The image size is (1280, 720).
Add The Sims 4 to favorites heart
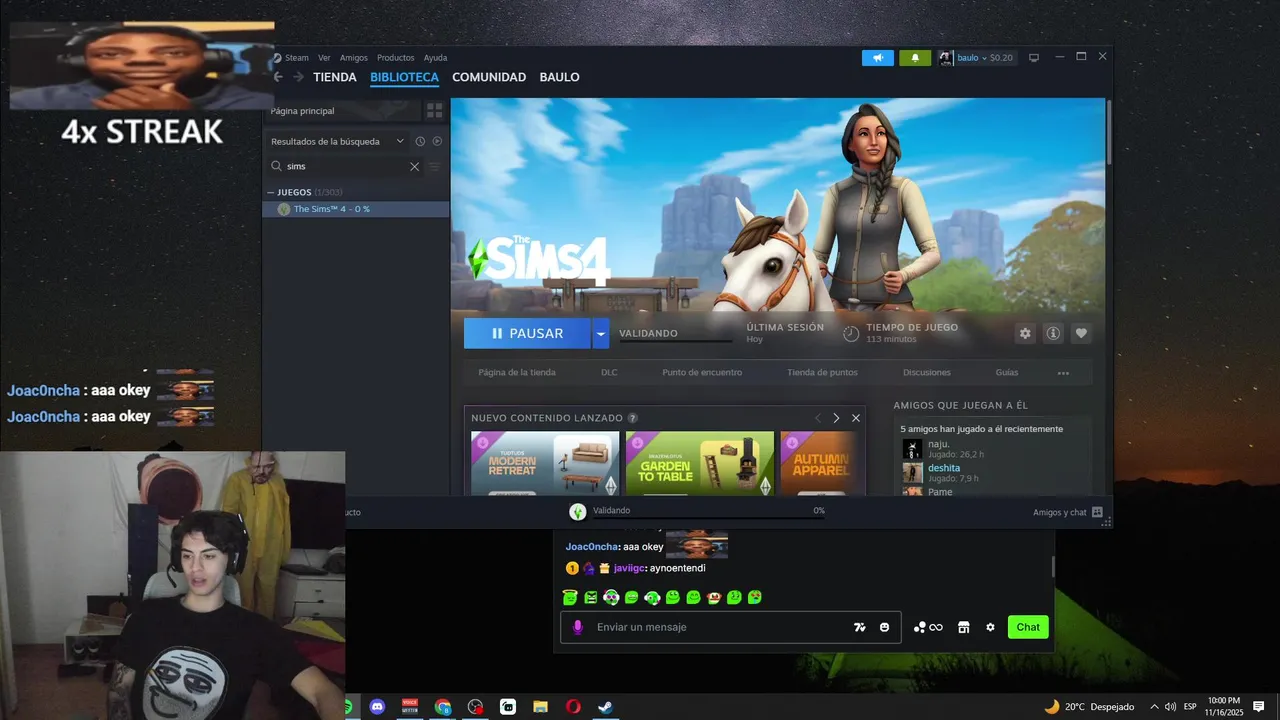[1081, 333]
